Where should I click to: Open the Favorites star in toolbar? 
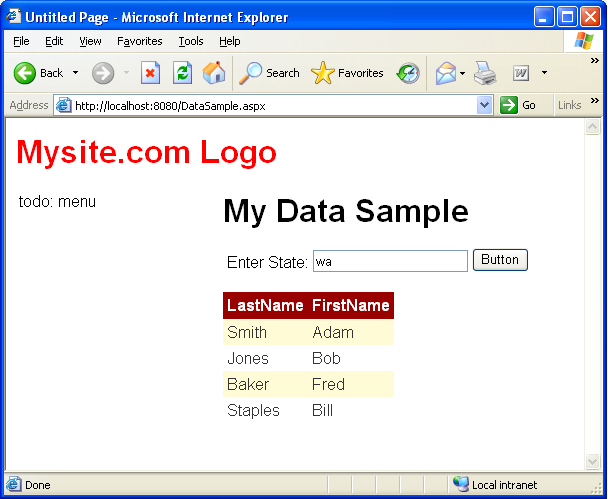click(347, 73)
